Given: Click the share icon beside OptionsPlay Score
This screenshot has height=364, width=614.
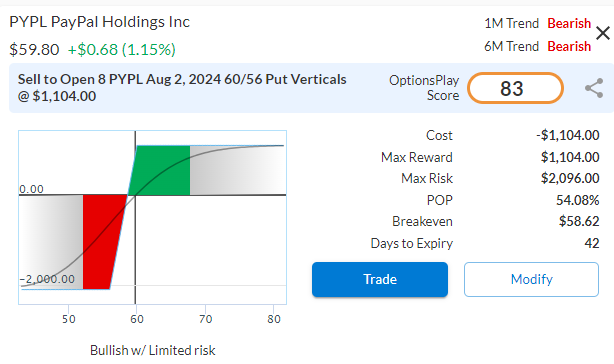Looking at the screenshot, I should (x=594, y=88).
